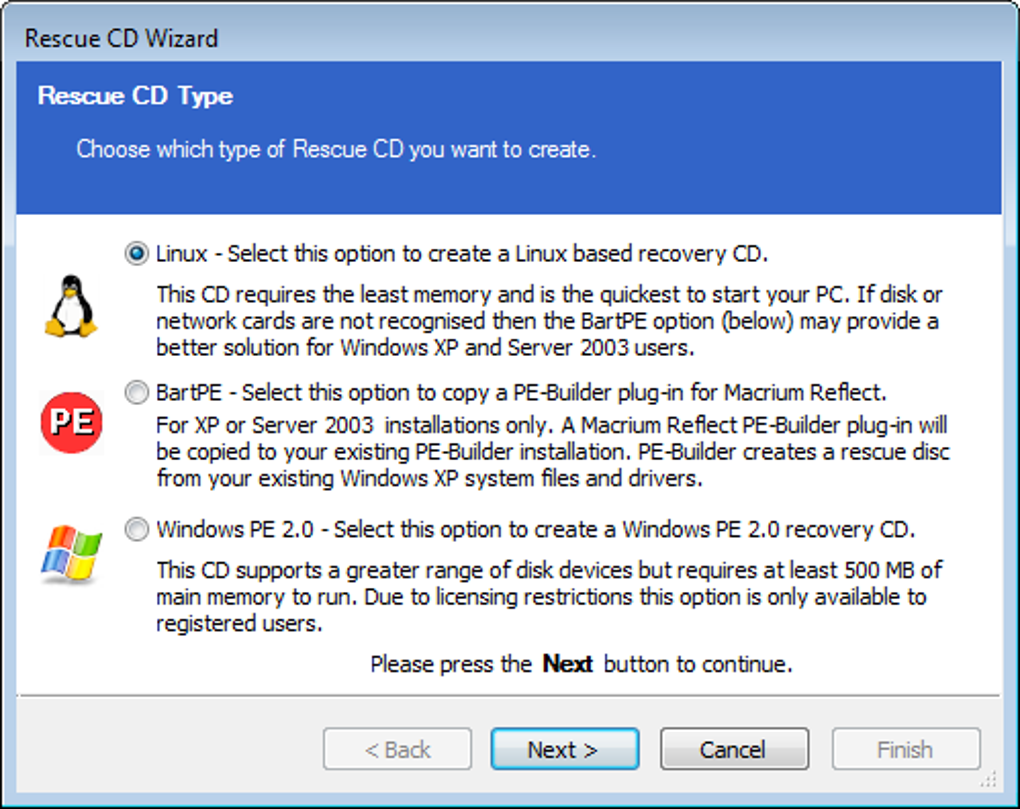Click the Linux penguin icon
Screen dimensions: 1020x809
[71, 306]
